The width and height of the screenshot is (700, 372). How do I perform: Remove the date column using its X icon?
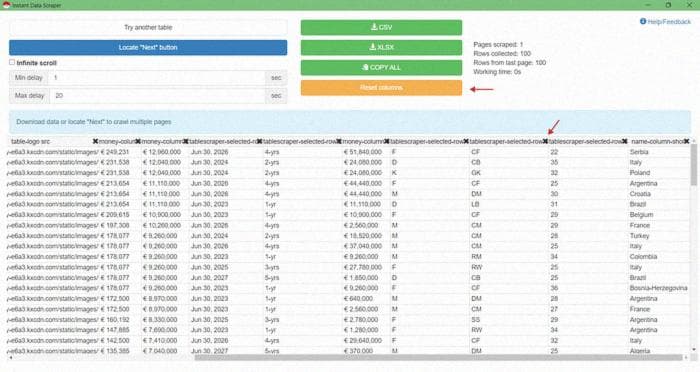(x=259, y=141)
